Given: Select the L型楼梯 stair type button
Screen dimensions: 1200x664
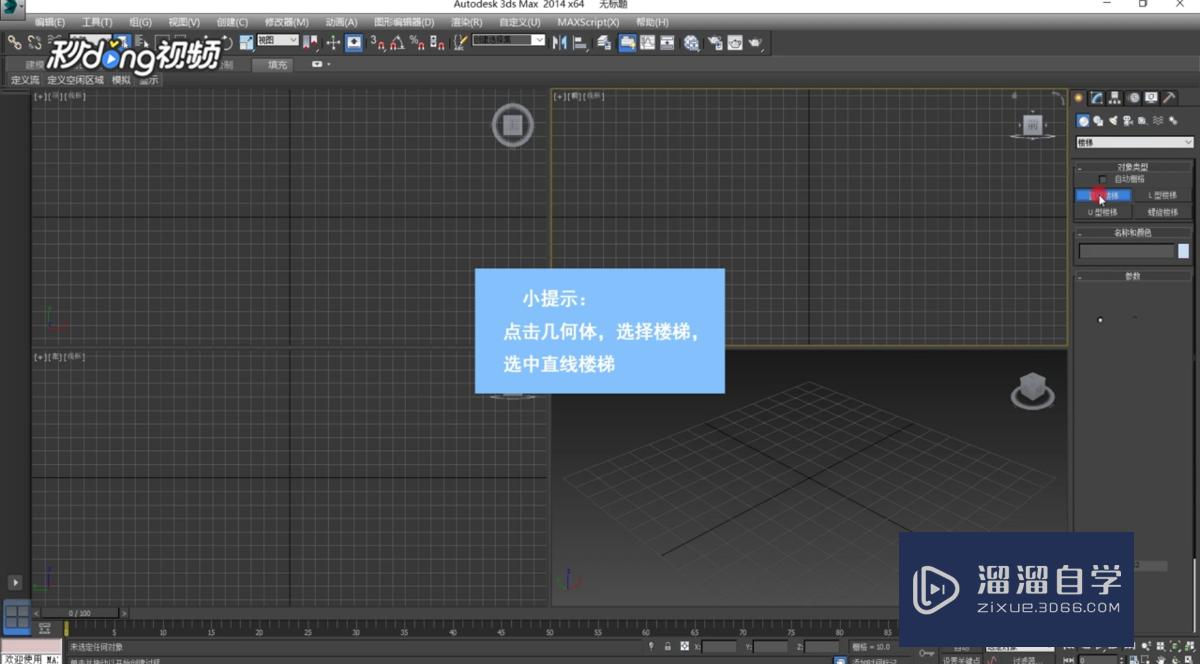Looking at the screenshot, I should pyautogui.click(x=1164, y=194).
